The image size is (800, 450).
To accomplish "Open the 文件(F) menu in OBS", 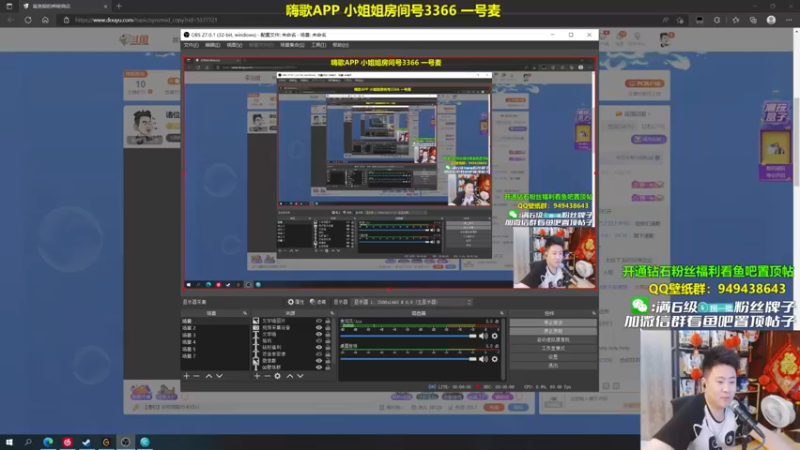I will click(x=191, y=45).
